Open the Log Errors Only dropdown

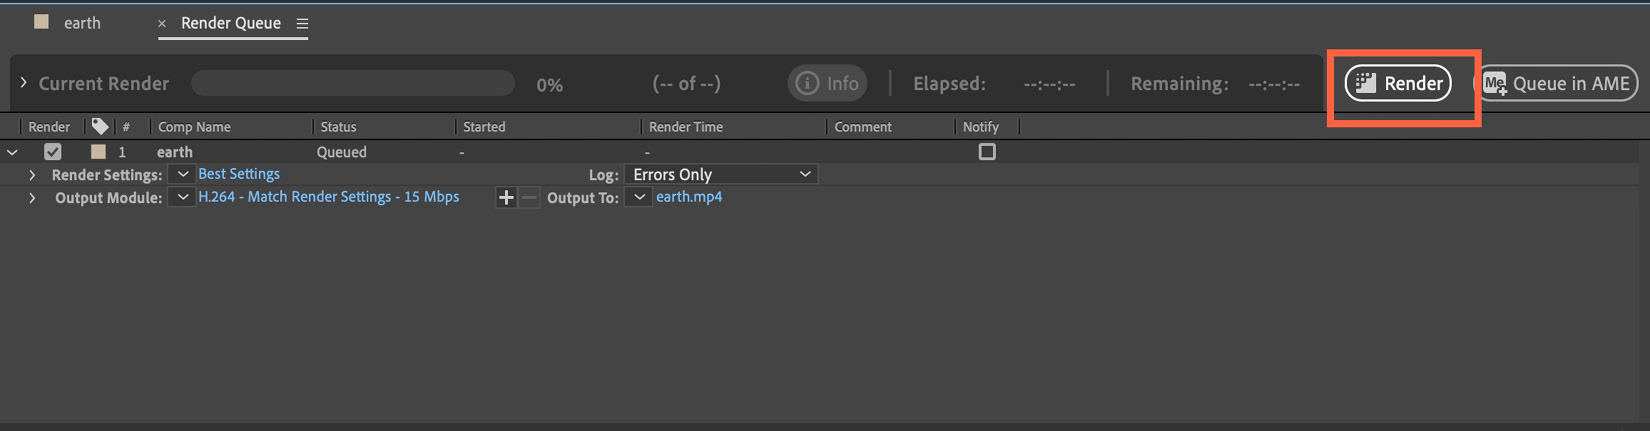point(721,174)
